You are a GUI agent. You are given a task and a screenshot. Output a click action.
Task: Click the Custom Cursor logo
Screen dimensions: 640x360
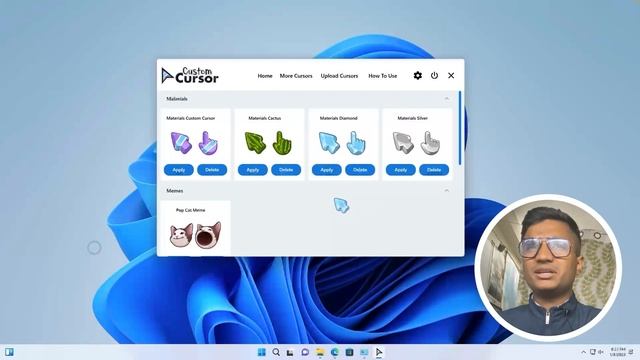(x=190, y=76)
